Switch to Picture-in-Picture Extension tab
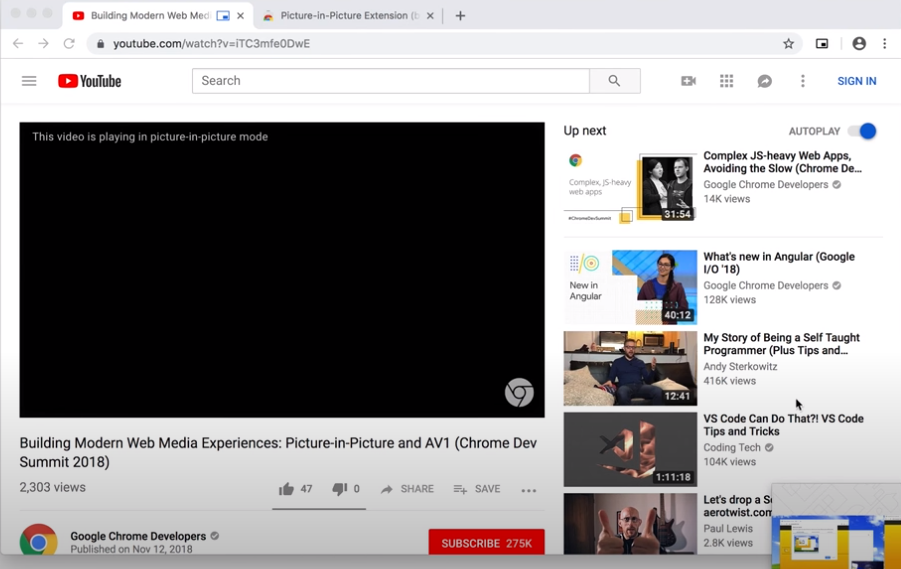Screen dimensions: 901x569 coord(349,16)
